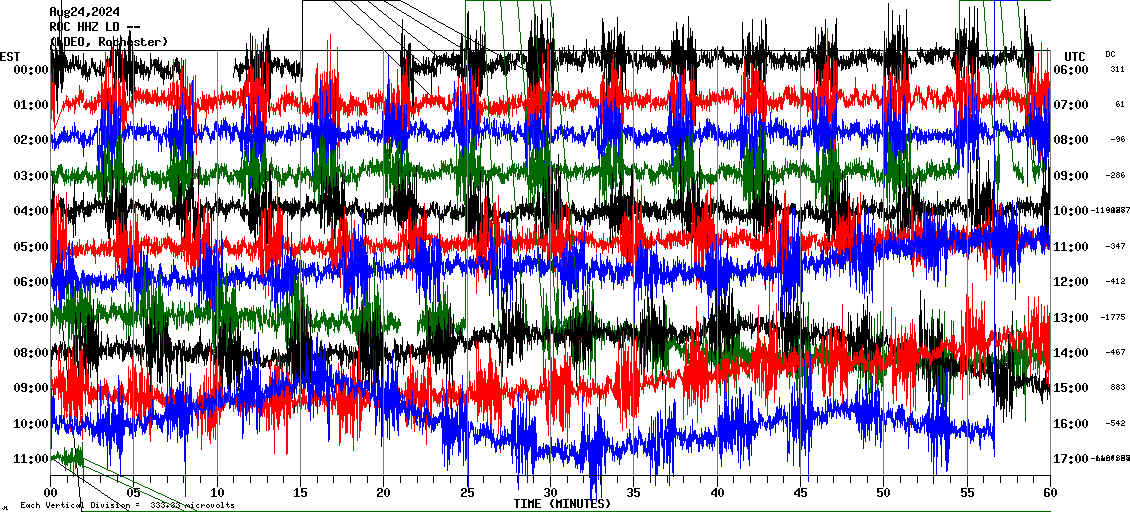Click the TIME (MINUTES) axis title
1130x519 pixels.
pos(562,504)
